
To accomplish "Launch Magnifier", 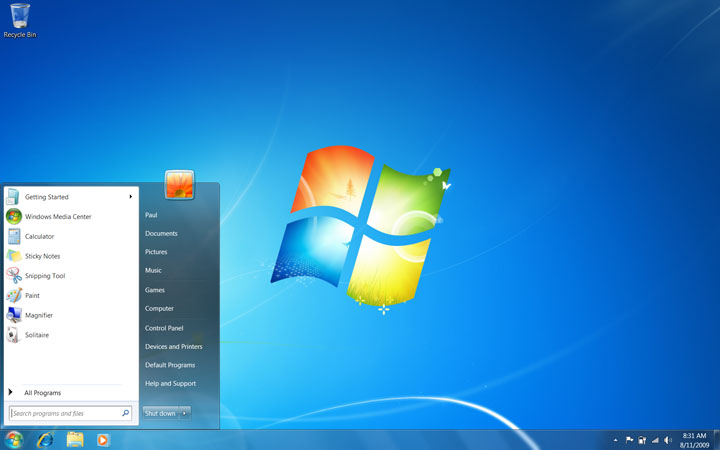I will [38, 315].
